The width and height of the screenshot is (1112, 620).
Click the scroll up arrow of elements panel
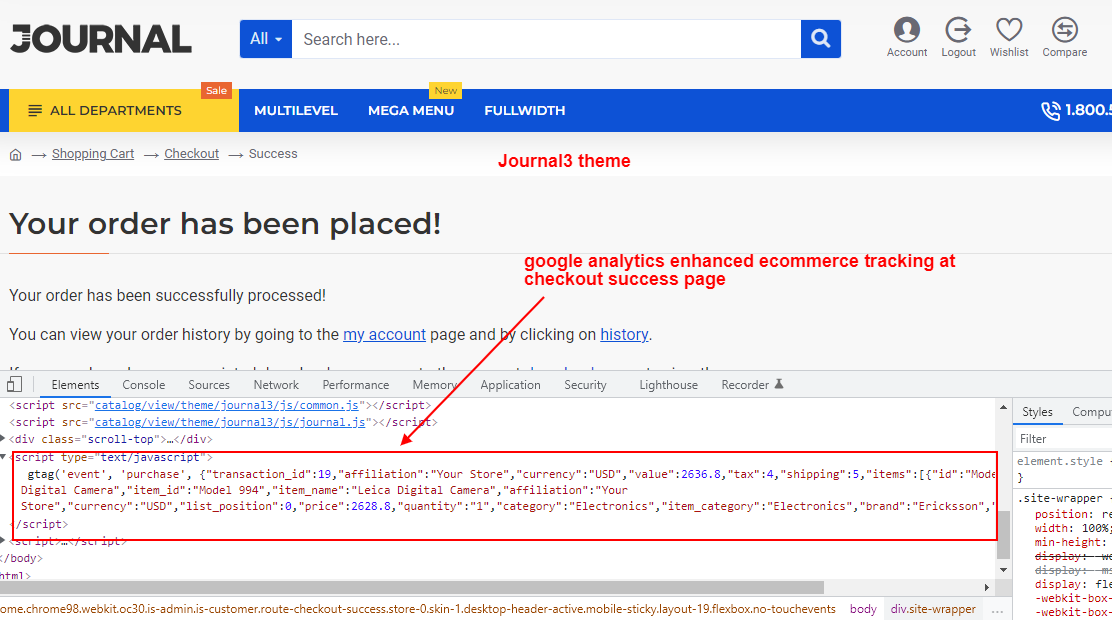point(1003,407)
